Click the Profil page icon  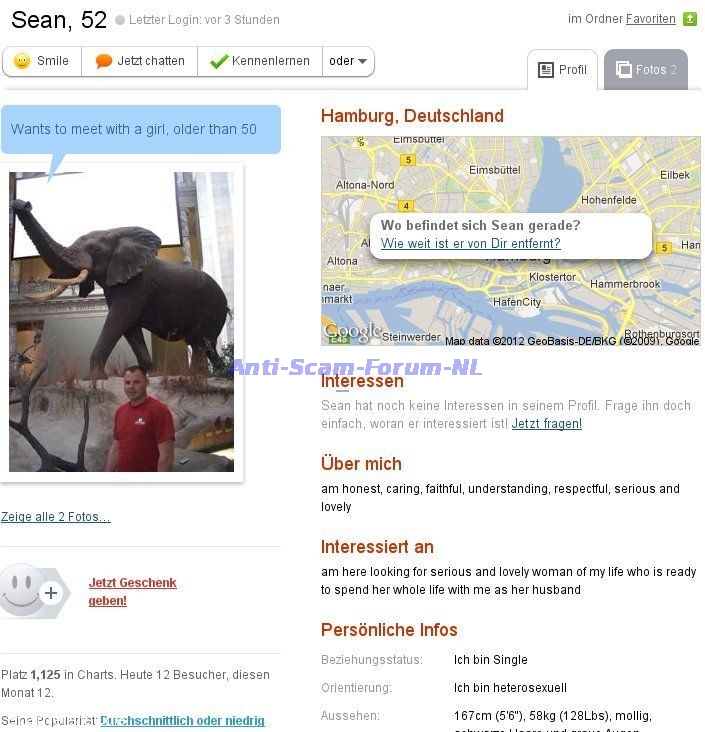pos(545,70)
